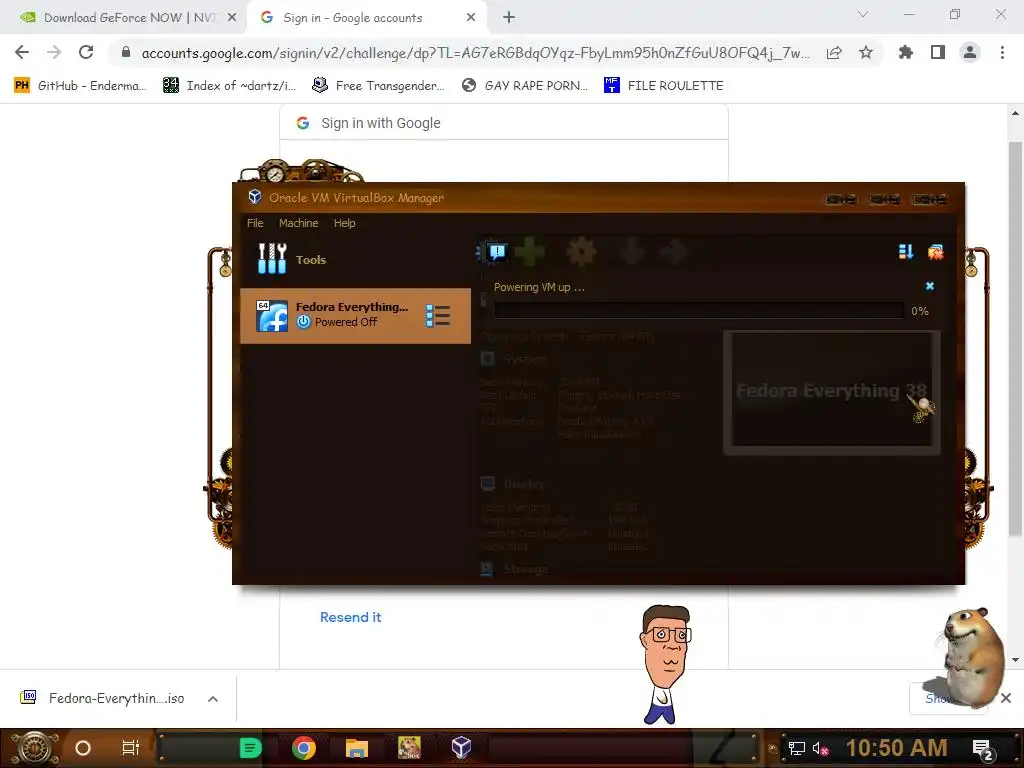Open a new Chrome tab

point(509,18)
